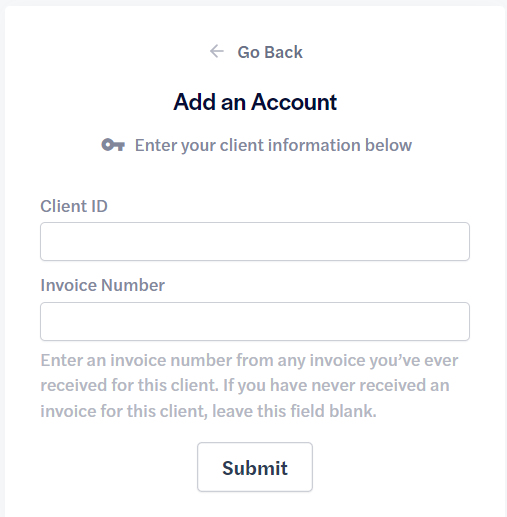Click the 'Enter your client information below' subtitle
The width and height of the screenshot is (507, 517).
[x=273, y=145]
